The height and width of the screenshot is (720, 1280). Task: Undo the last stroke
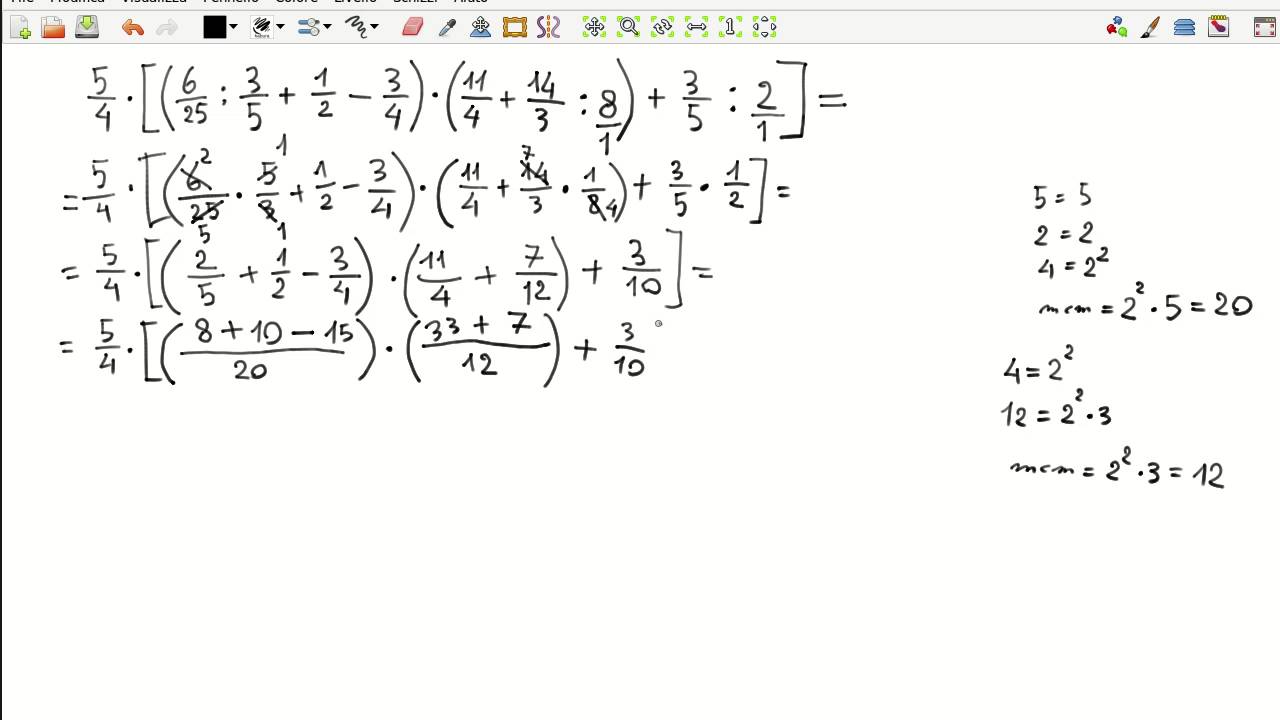click(132, 28)
